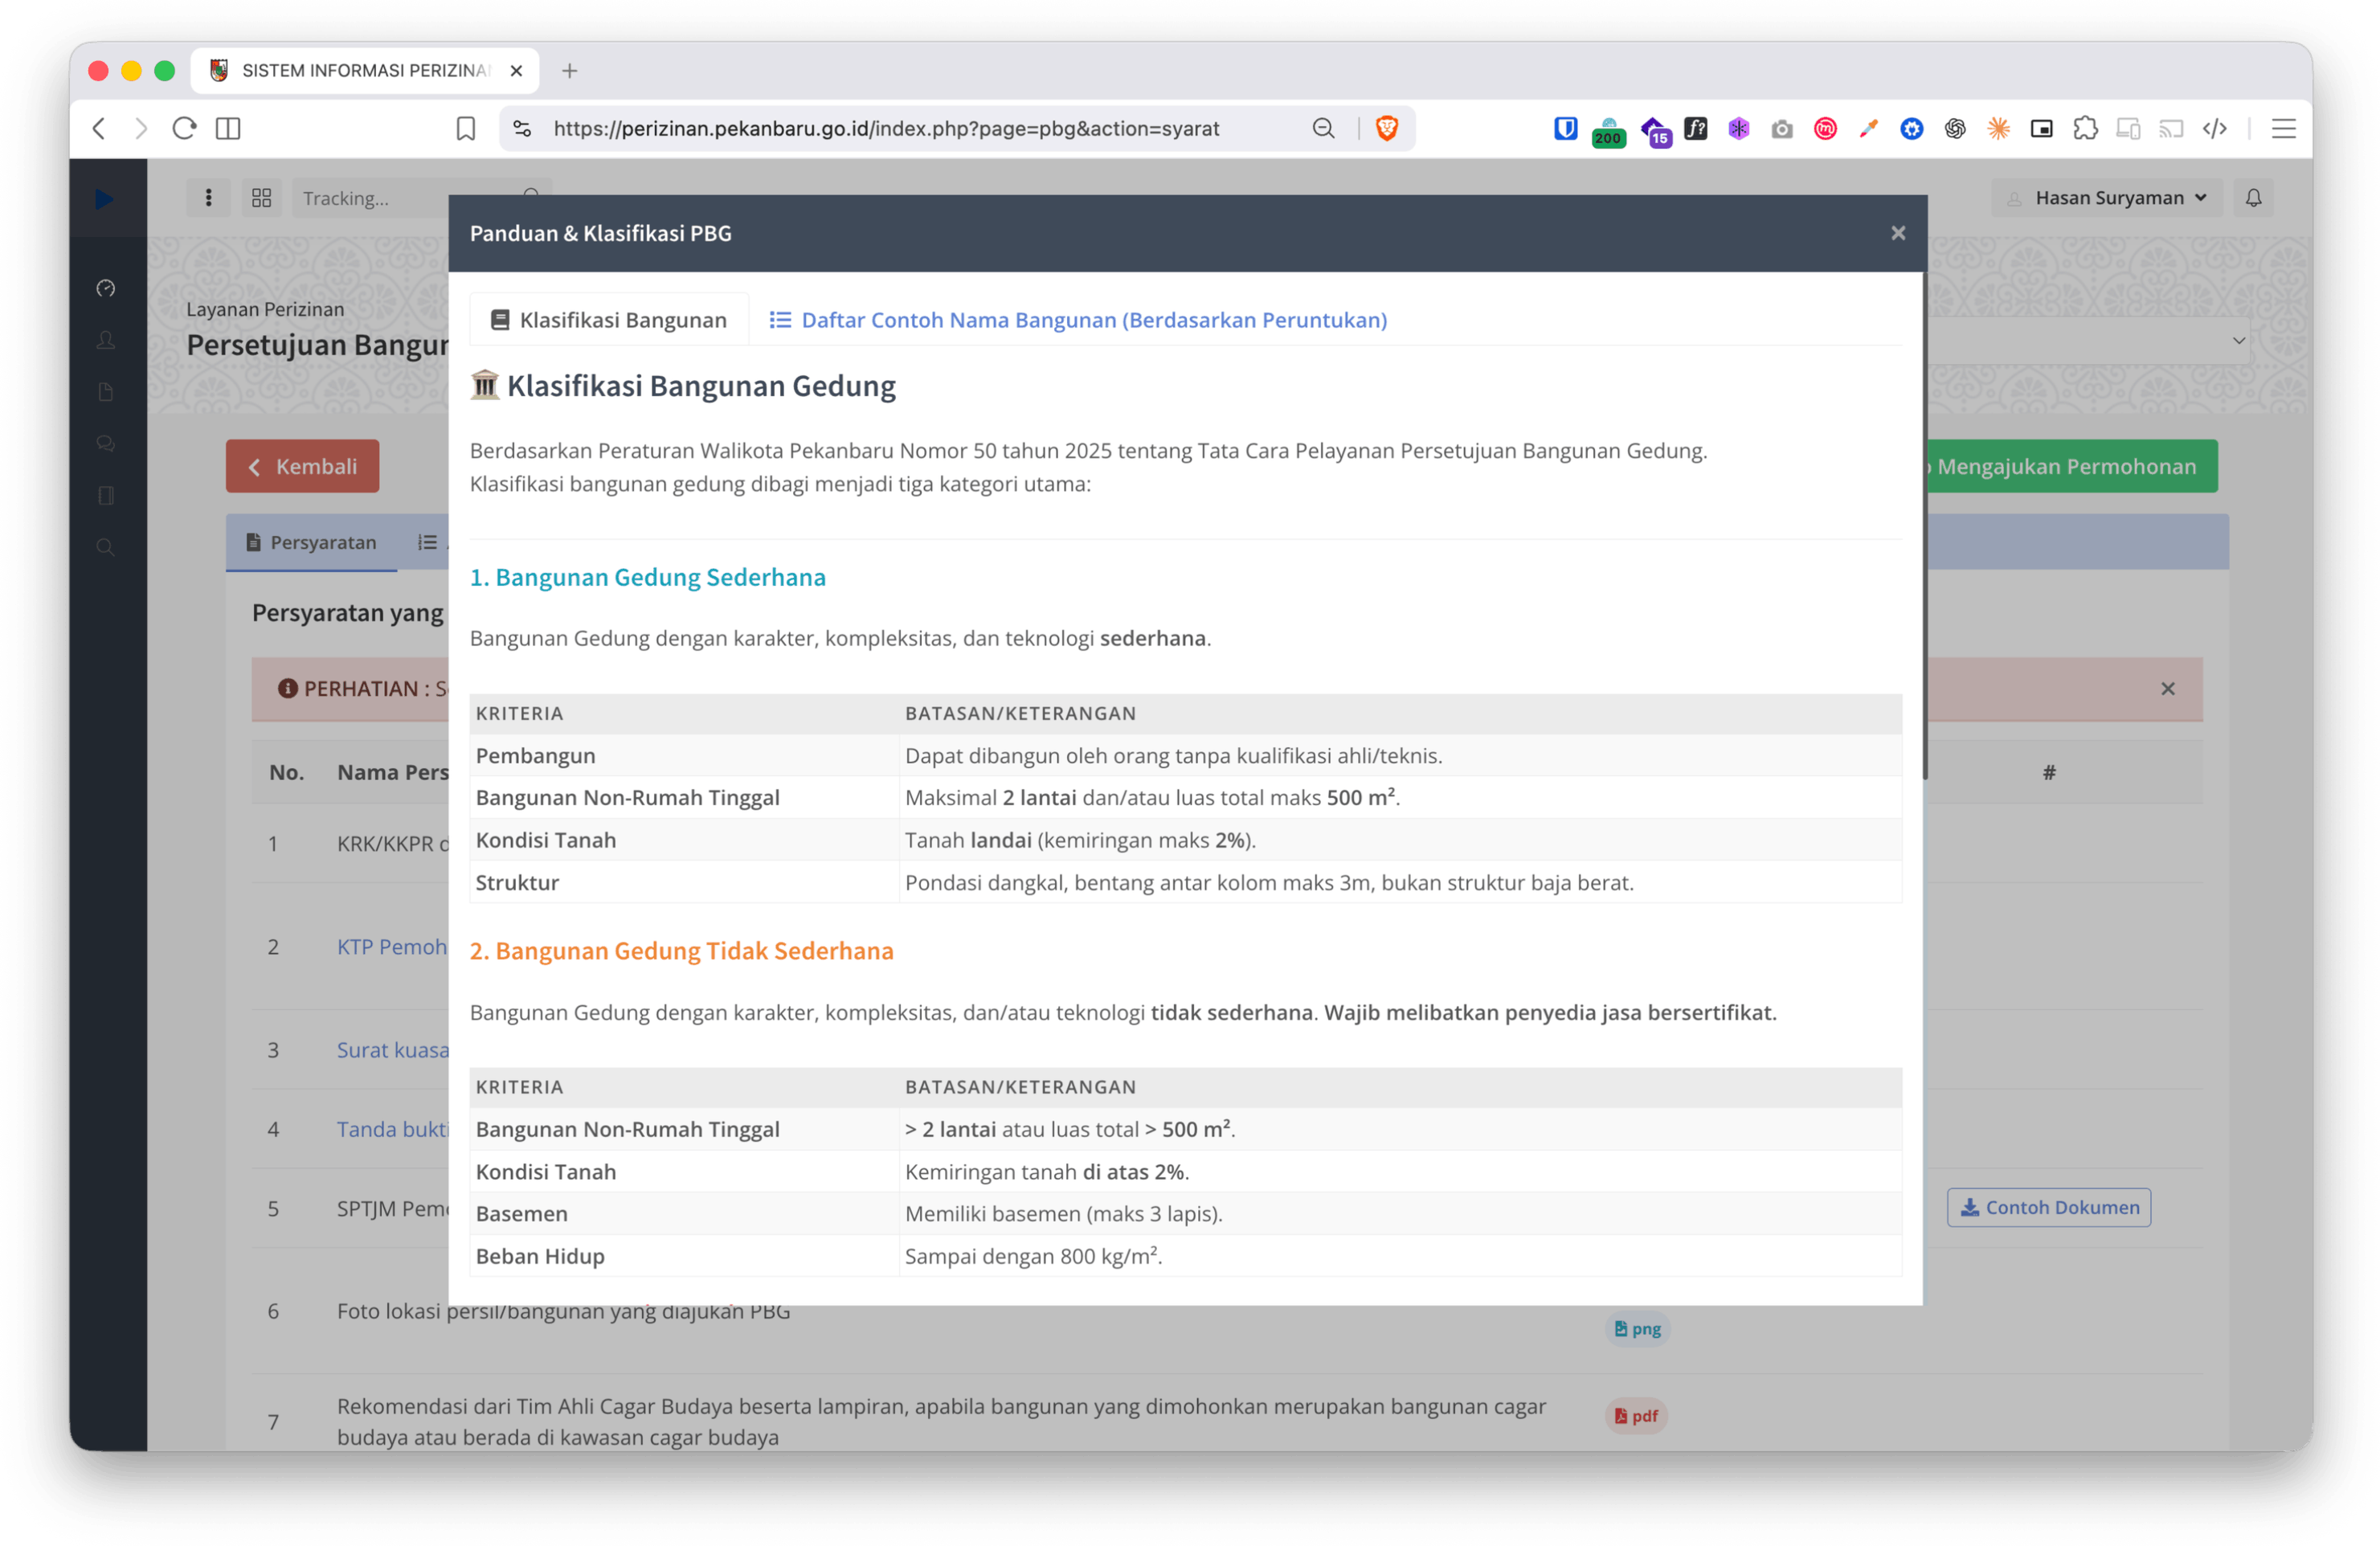2380x1546 pixels.
Task: Expand the chevron dropdown at page right
Action: coord(2238,341)
